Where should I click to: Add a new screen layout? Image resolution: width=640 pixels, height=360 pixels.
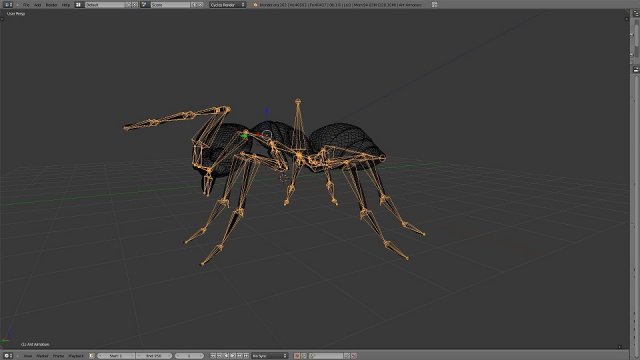(128, 5)
